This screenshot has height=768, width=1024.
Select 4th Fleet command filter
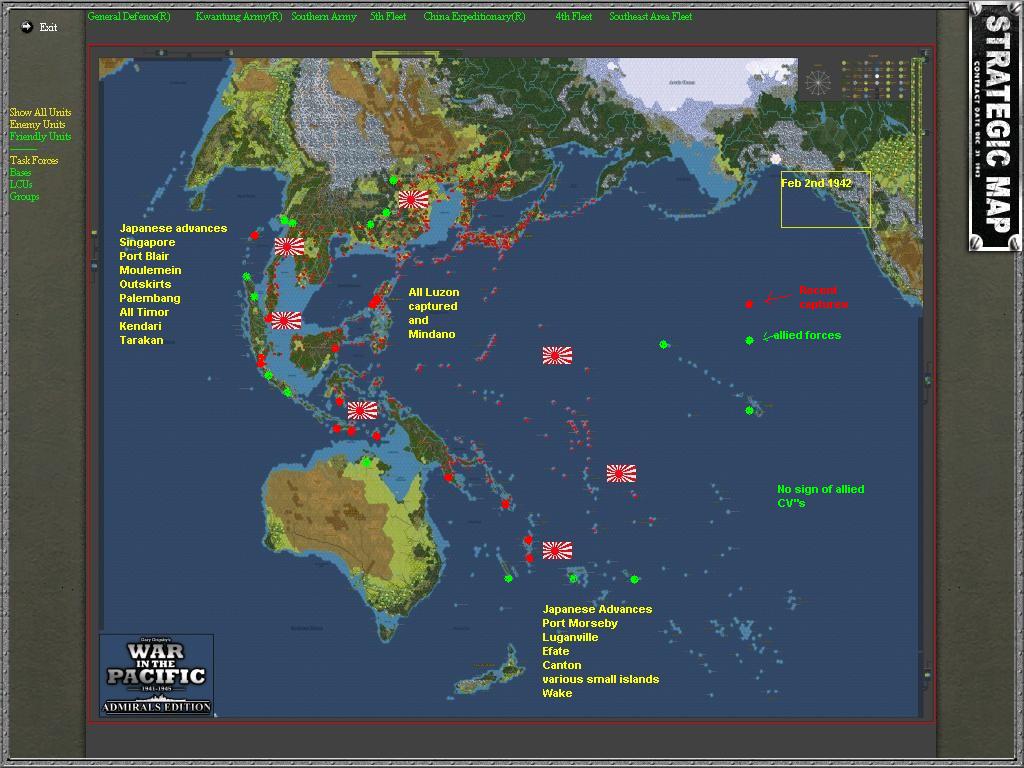[573, 16]
